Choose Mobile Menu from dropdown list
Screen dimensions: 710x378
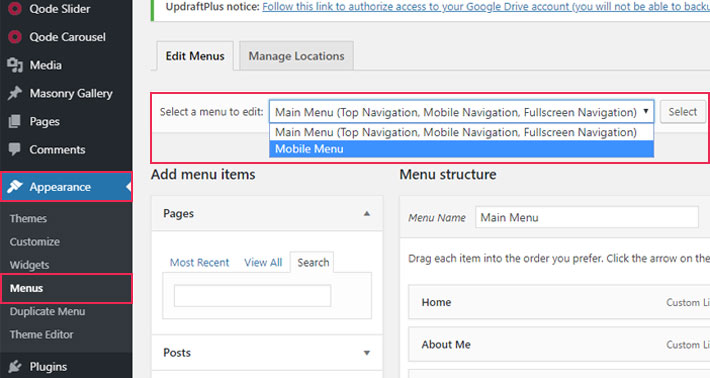pos(461,149)
